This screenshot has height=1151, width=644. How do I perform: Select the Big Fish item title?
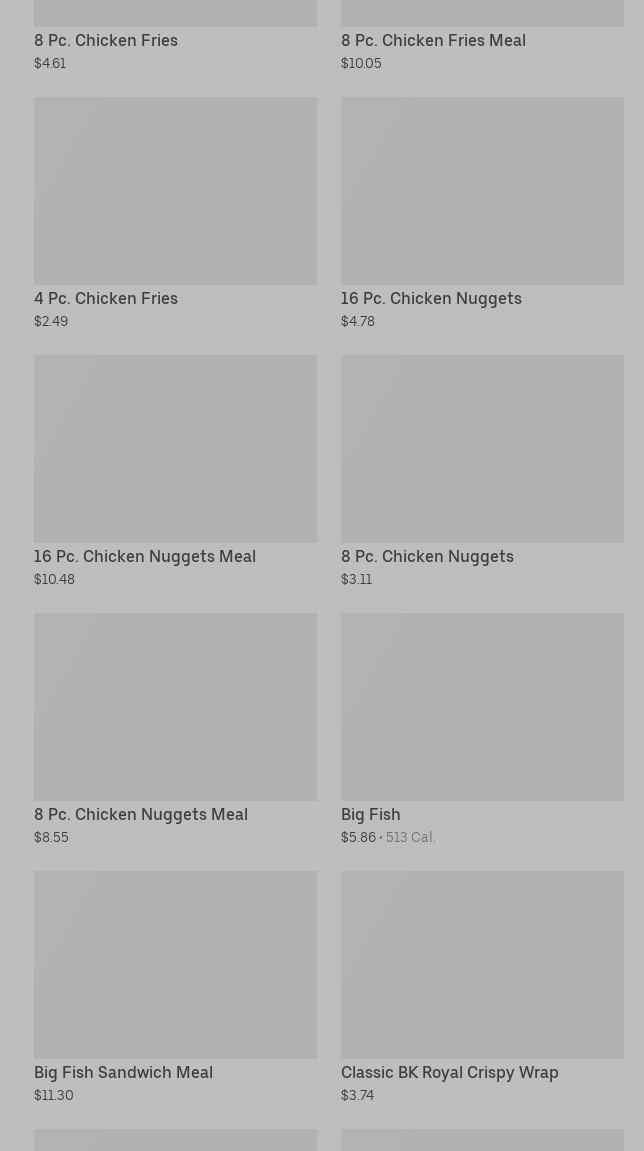point(370,815)
